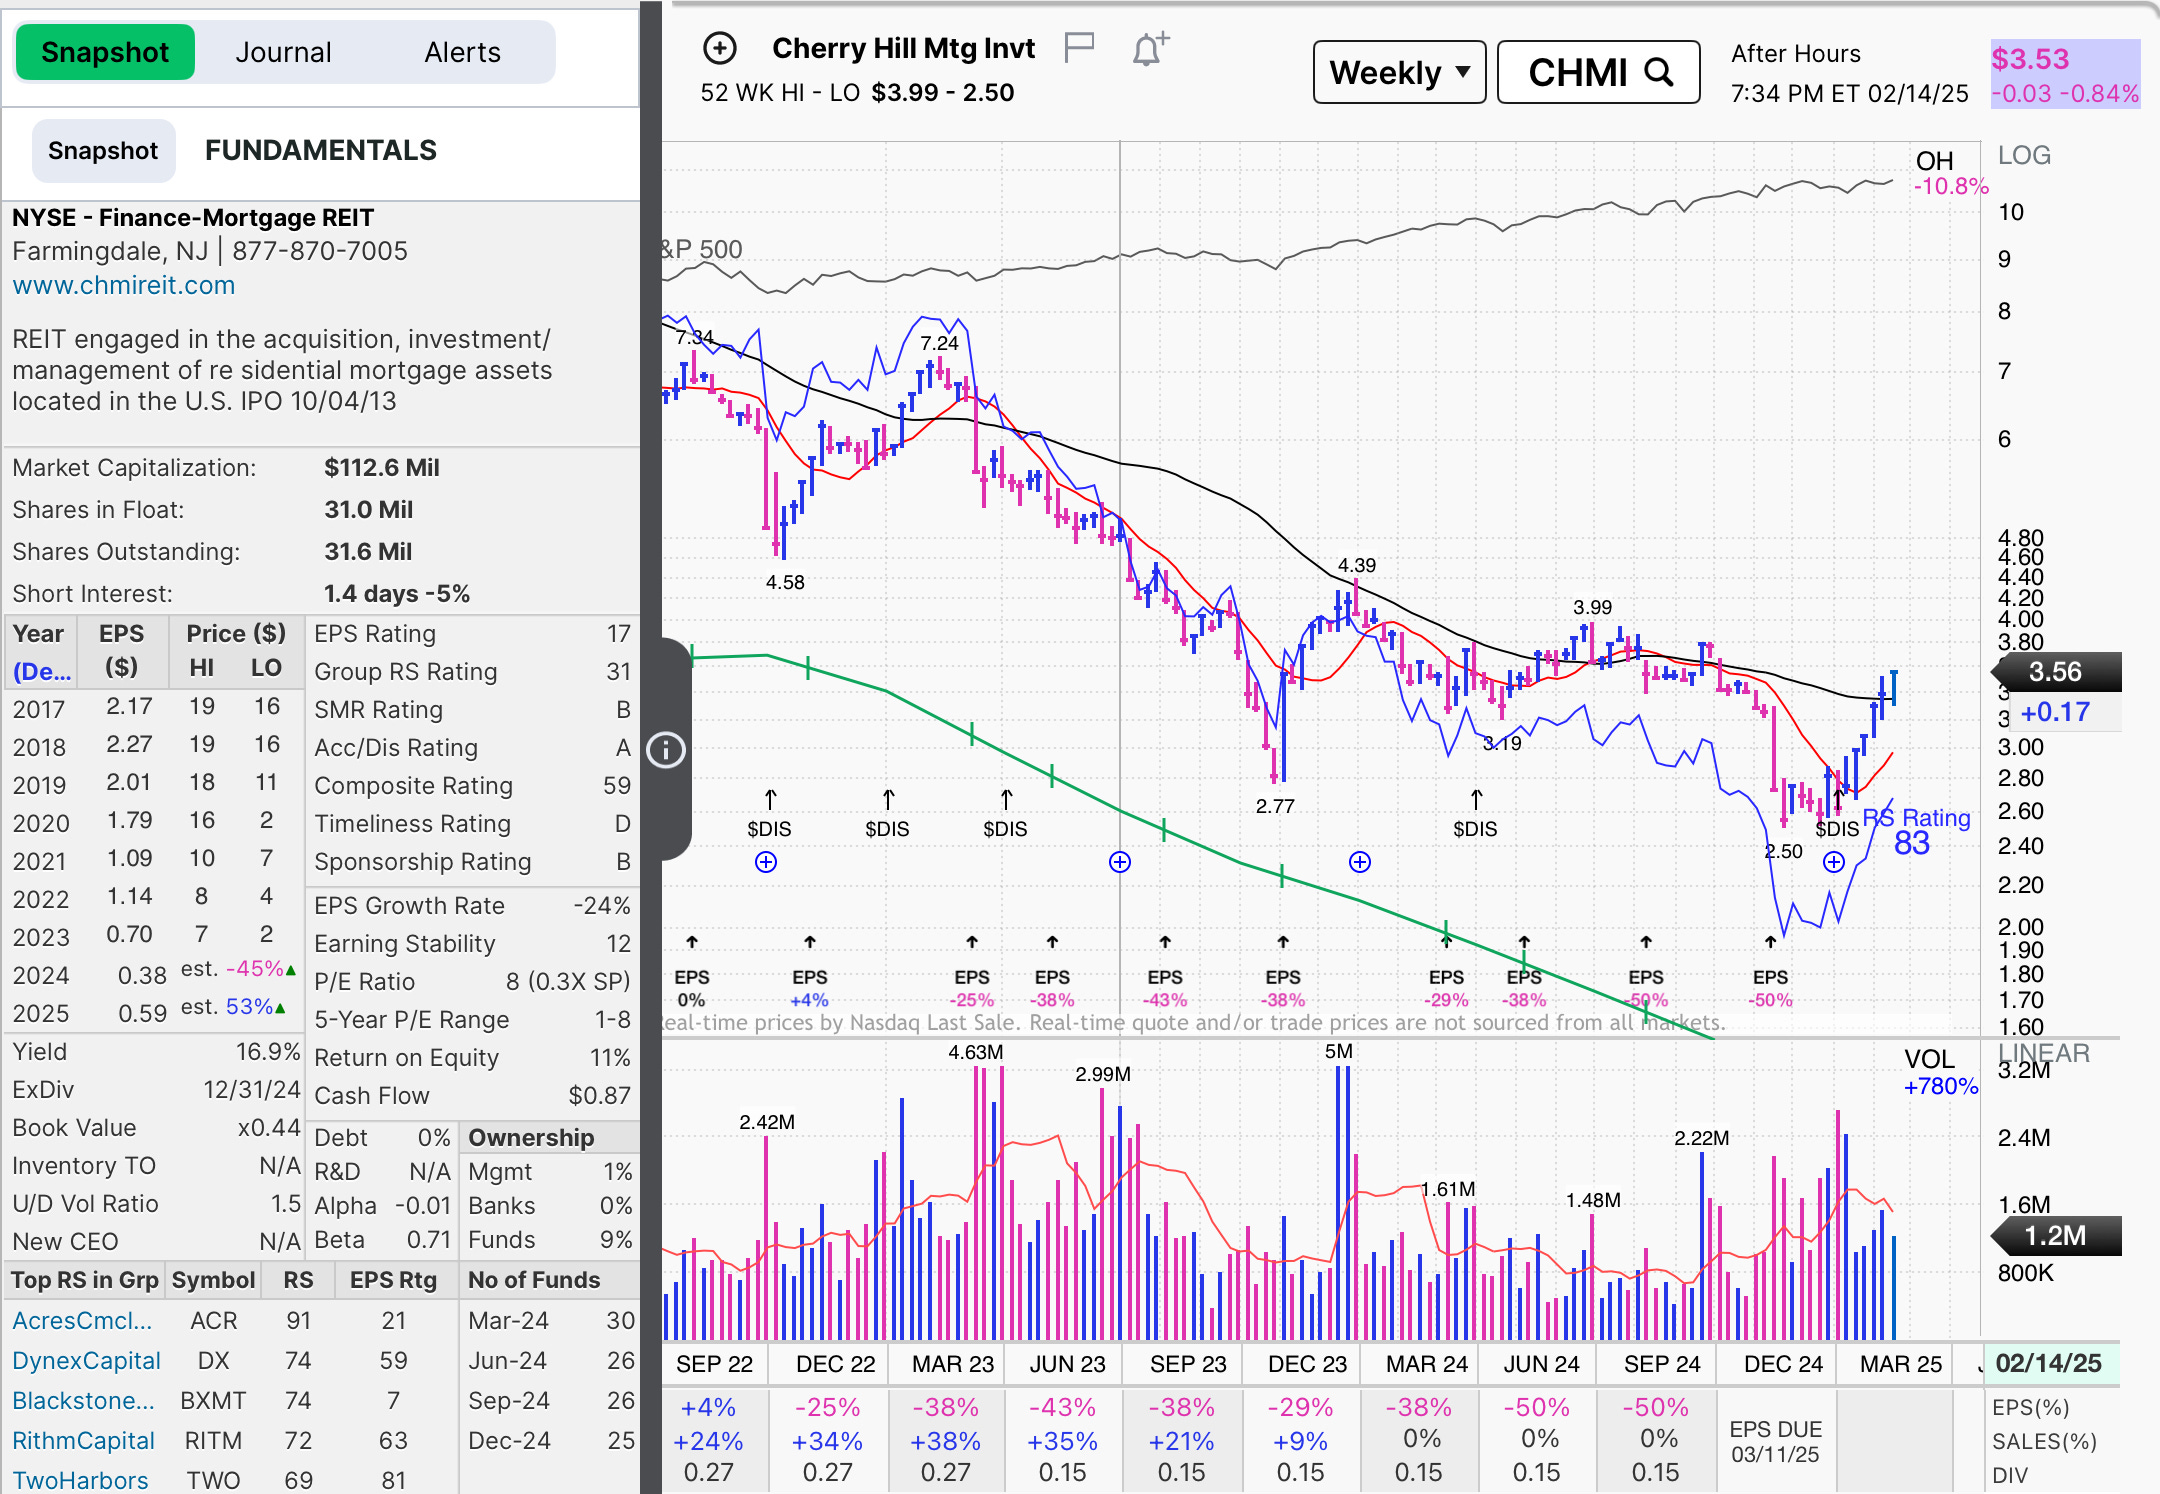Click the info icon on panel divider

[666, 749]
